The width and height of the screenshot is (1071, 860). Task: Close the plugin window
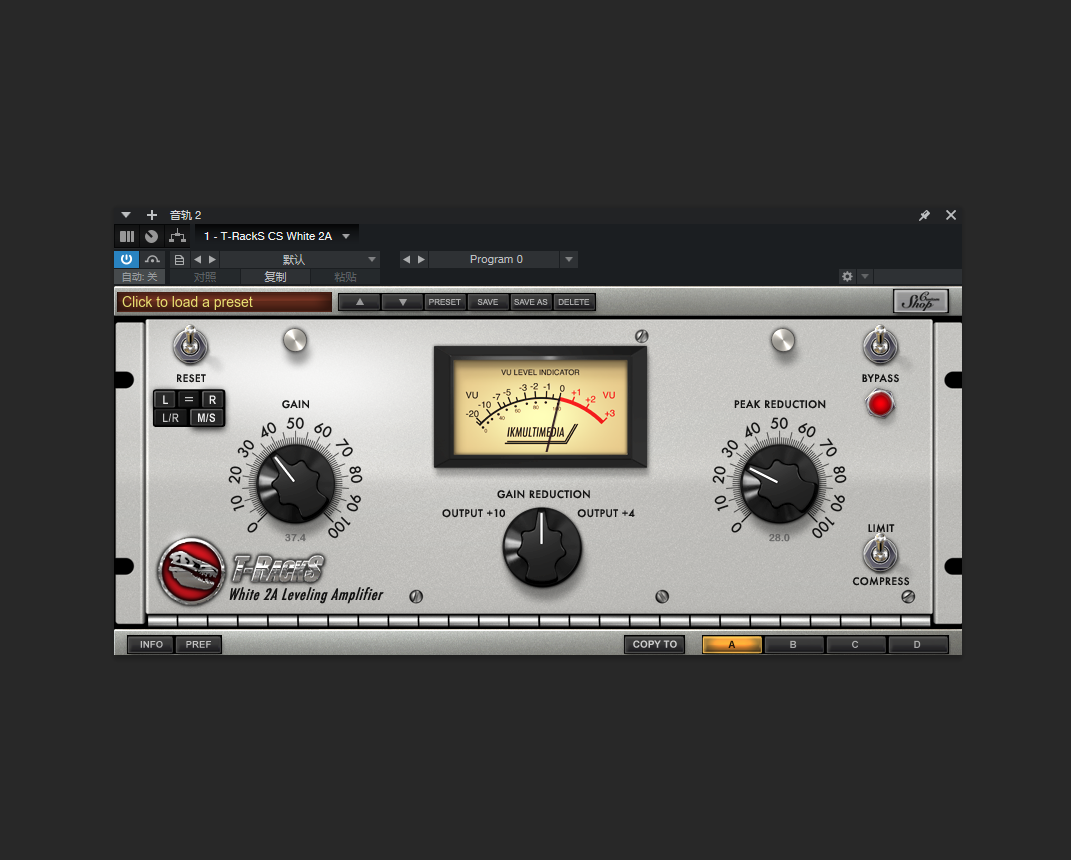click(951, 215)
